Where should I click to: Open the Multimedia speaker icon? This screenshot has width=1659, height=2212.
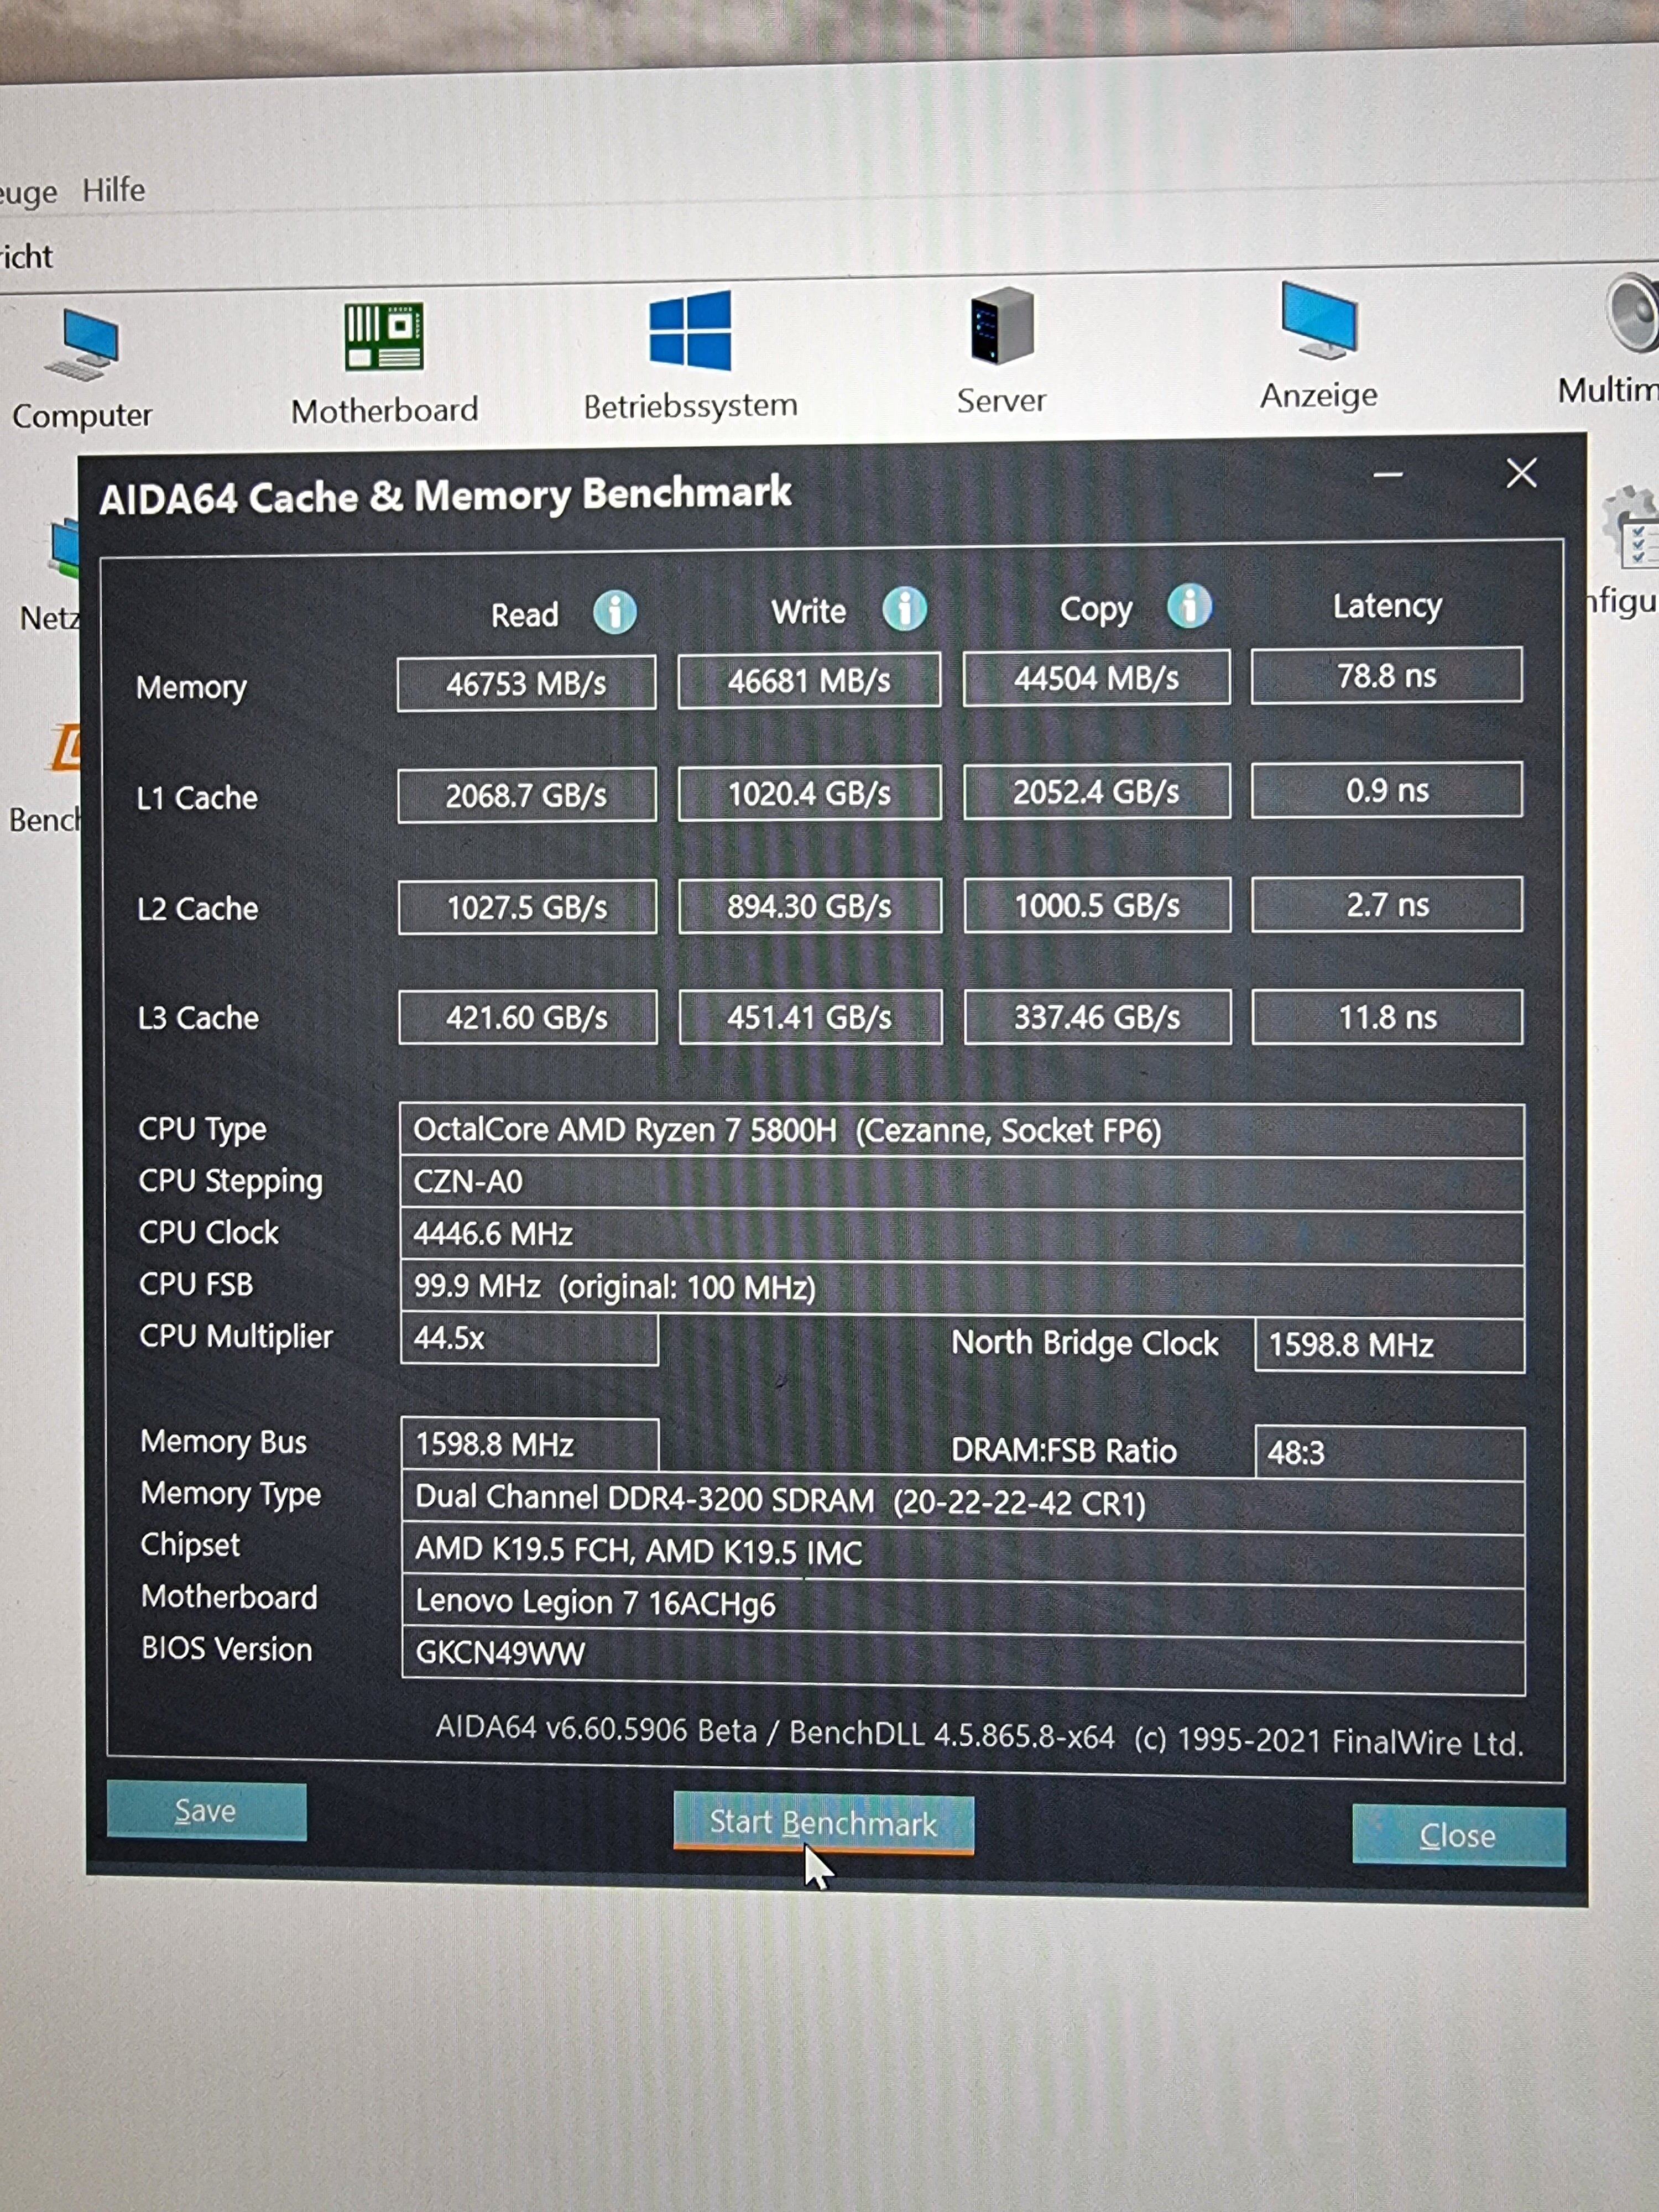tap(1633, 313)
